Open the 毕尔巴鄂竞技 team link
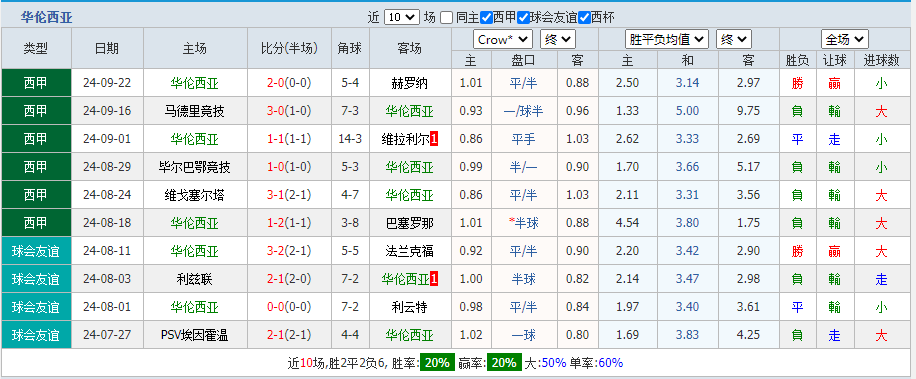The image size is (916, 379). [195, 168]
